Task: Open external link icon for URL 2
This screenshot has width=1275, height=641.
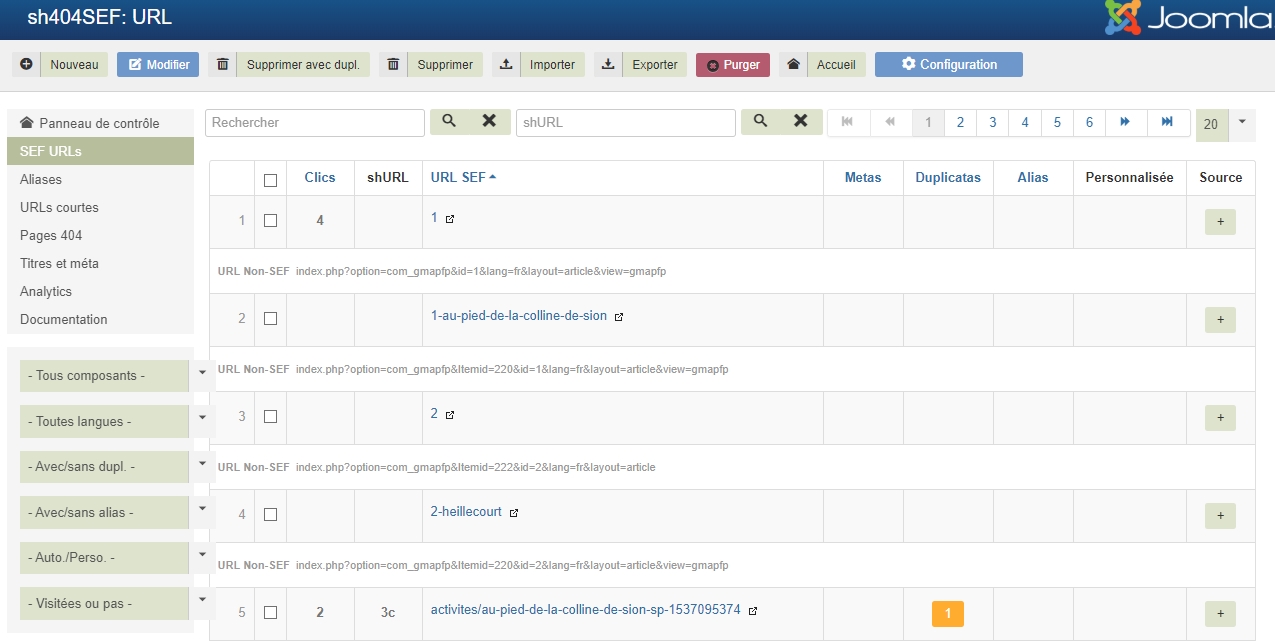Action: pyautogui.click(x=450, y=415)
